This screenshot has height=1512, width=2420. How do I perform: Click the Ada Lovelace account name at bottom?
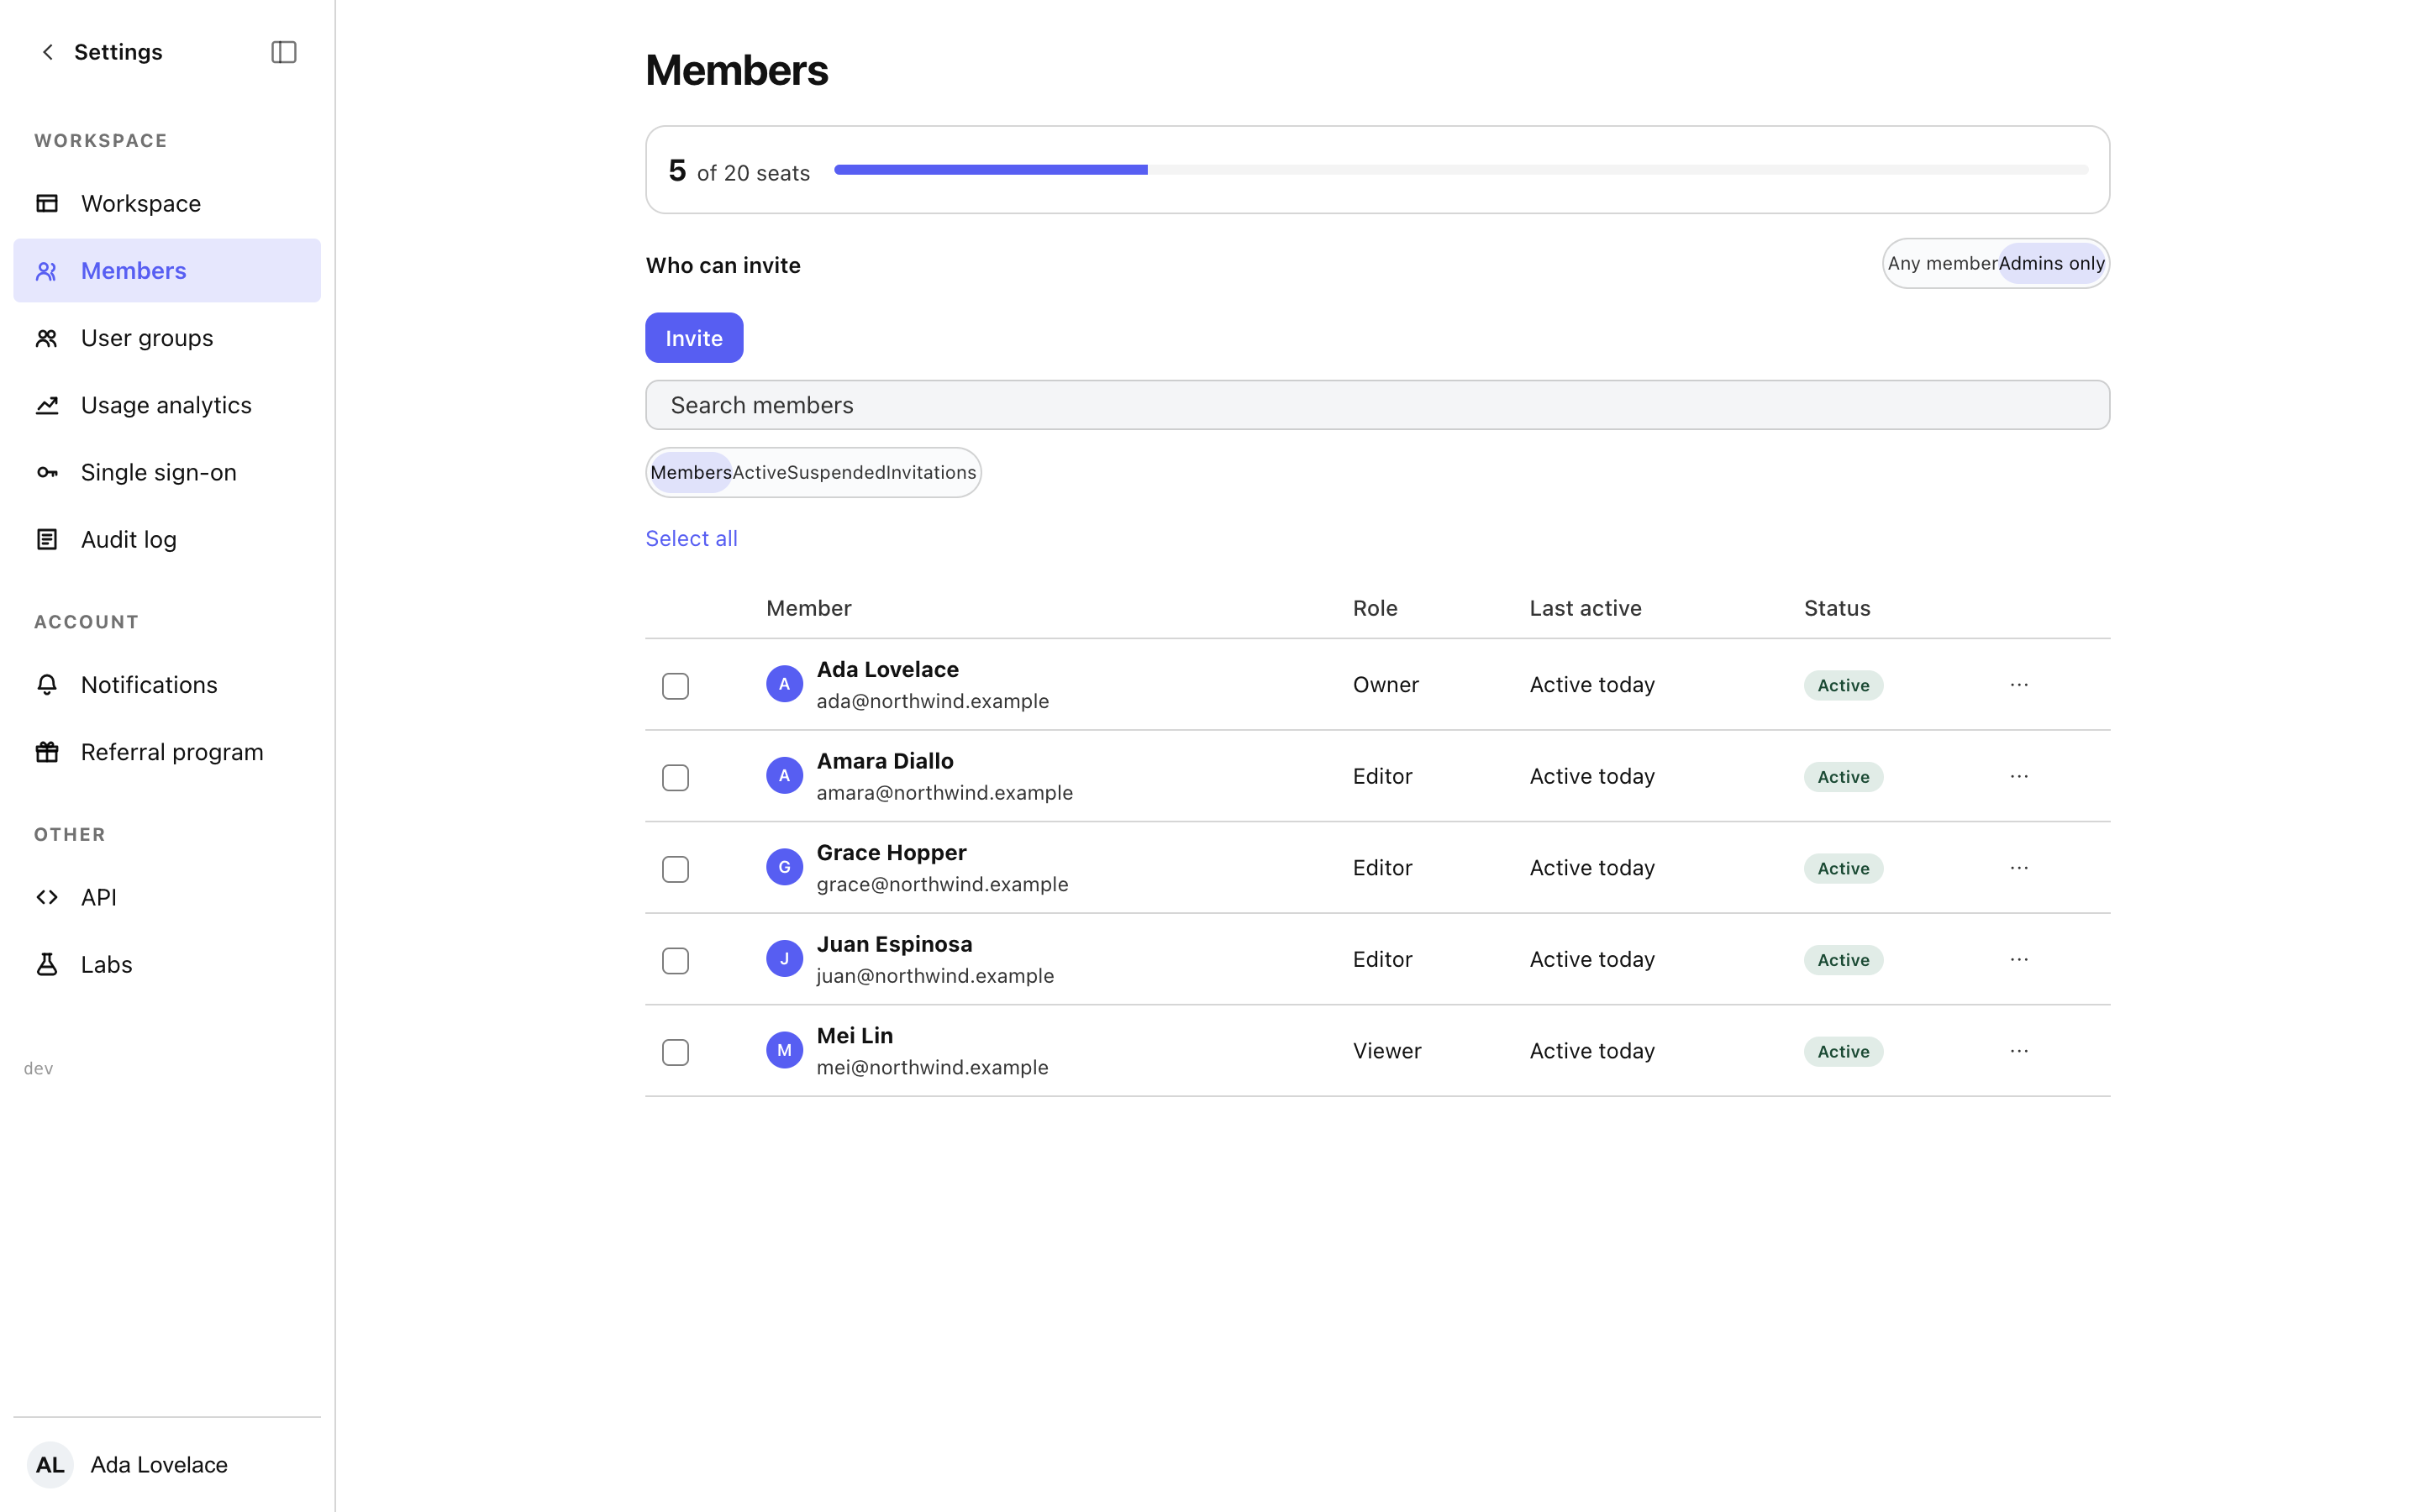click(159, 1465)
